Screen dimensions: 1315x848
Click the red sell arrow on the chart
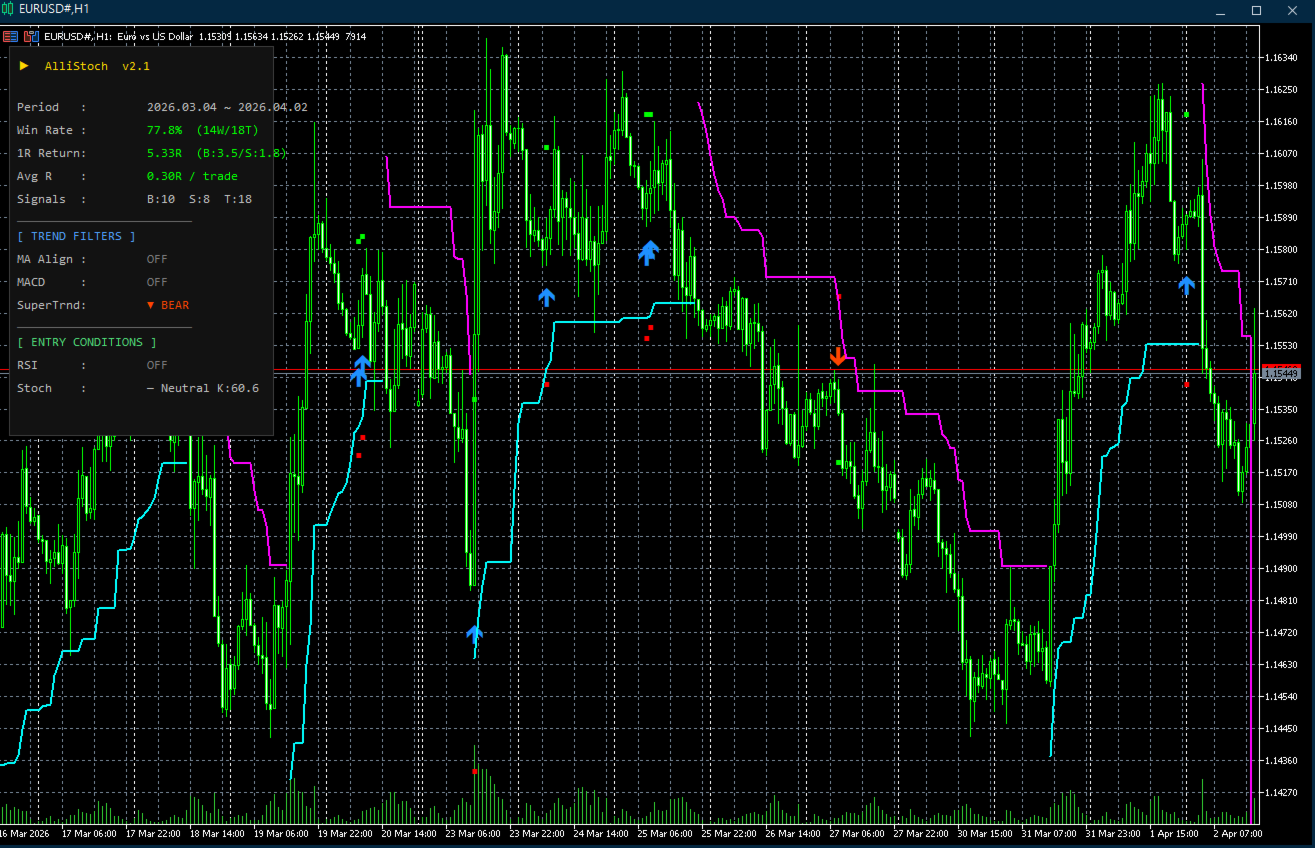point(838,356)
